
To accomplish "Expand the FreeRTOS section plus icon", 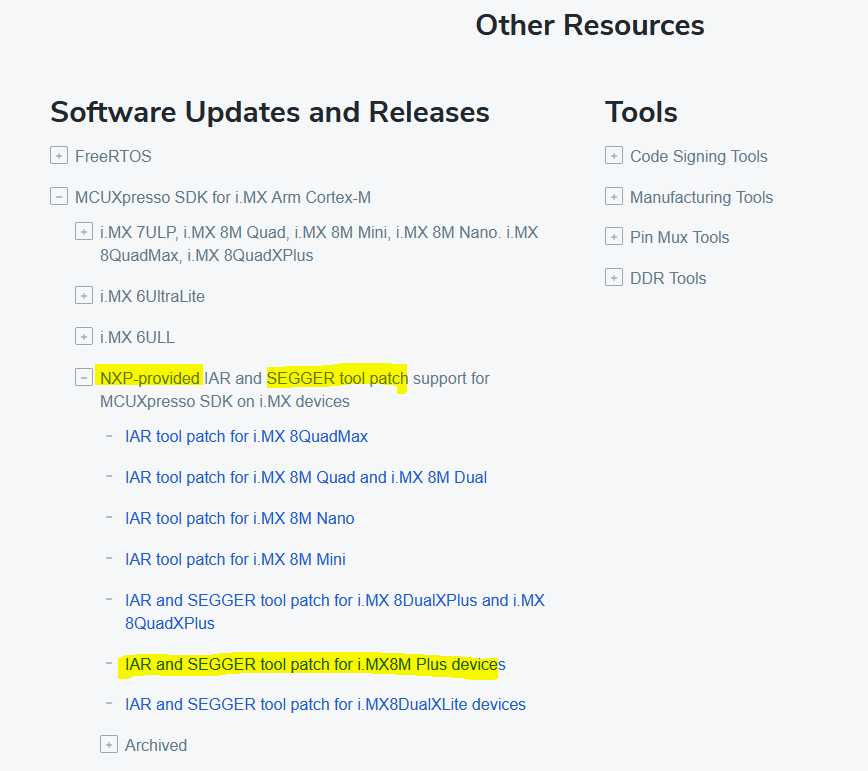I will [59, 156].
